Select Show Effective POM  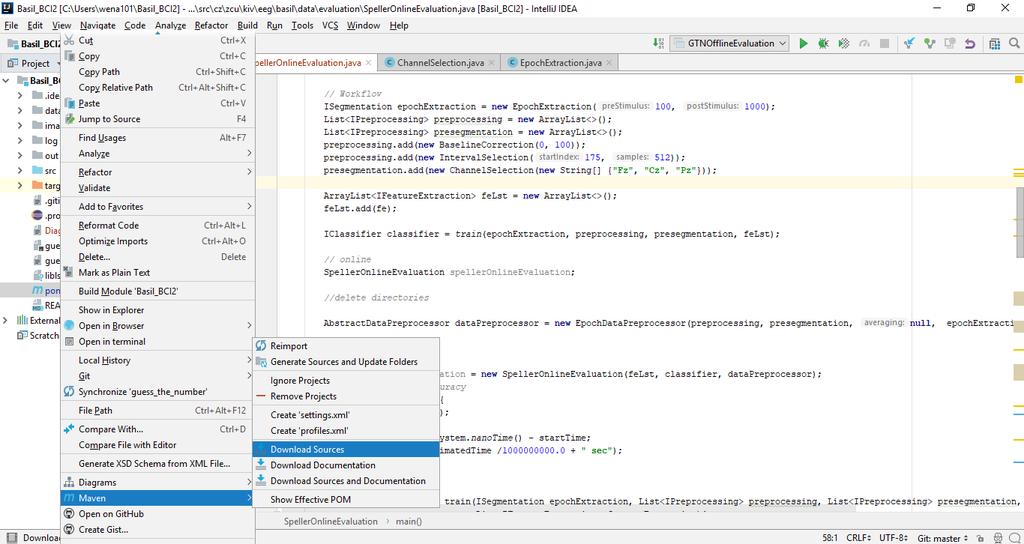[x=346, y=500]
